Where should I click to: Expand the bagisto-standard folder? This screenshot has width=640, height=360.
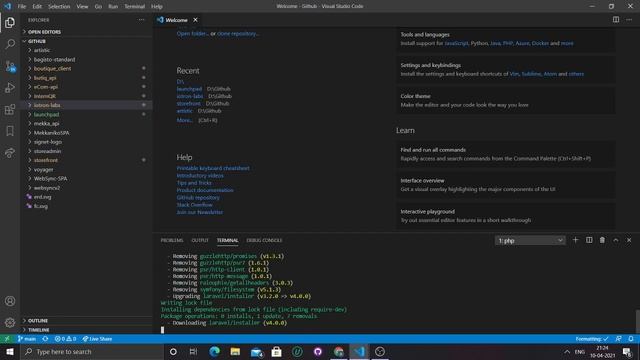click(x=86, y=60)
